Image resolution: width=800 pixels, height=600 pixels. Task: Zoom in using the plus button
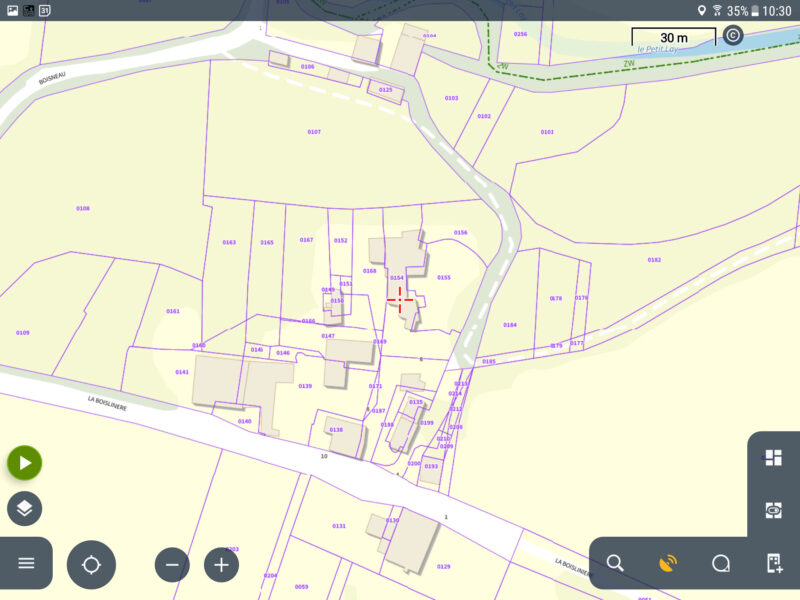[x=220, y=563]
